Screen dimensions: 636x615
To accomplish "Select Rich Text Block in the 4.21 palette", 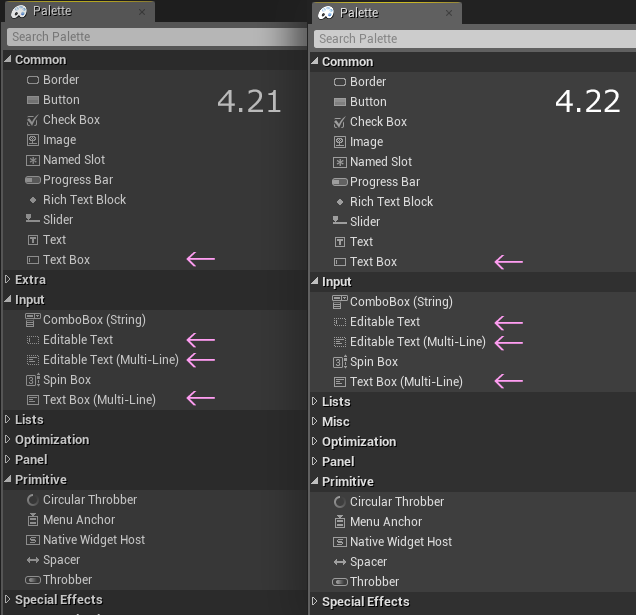I will click(84, 200).
